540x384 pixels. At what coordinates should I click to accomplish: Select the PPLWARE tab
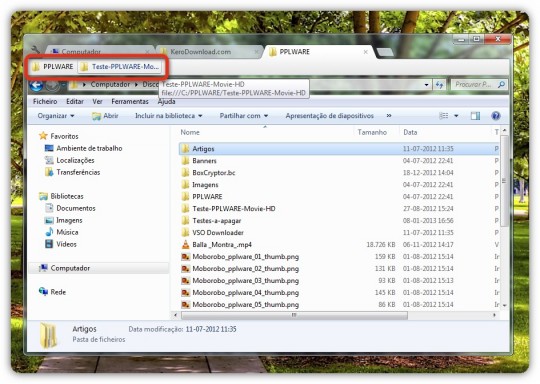tap(319, 52)
